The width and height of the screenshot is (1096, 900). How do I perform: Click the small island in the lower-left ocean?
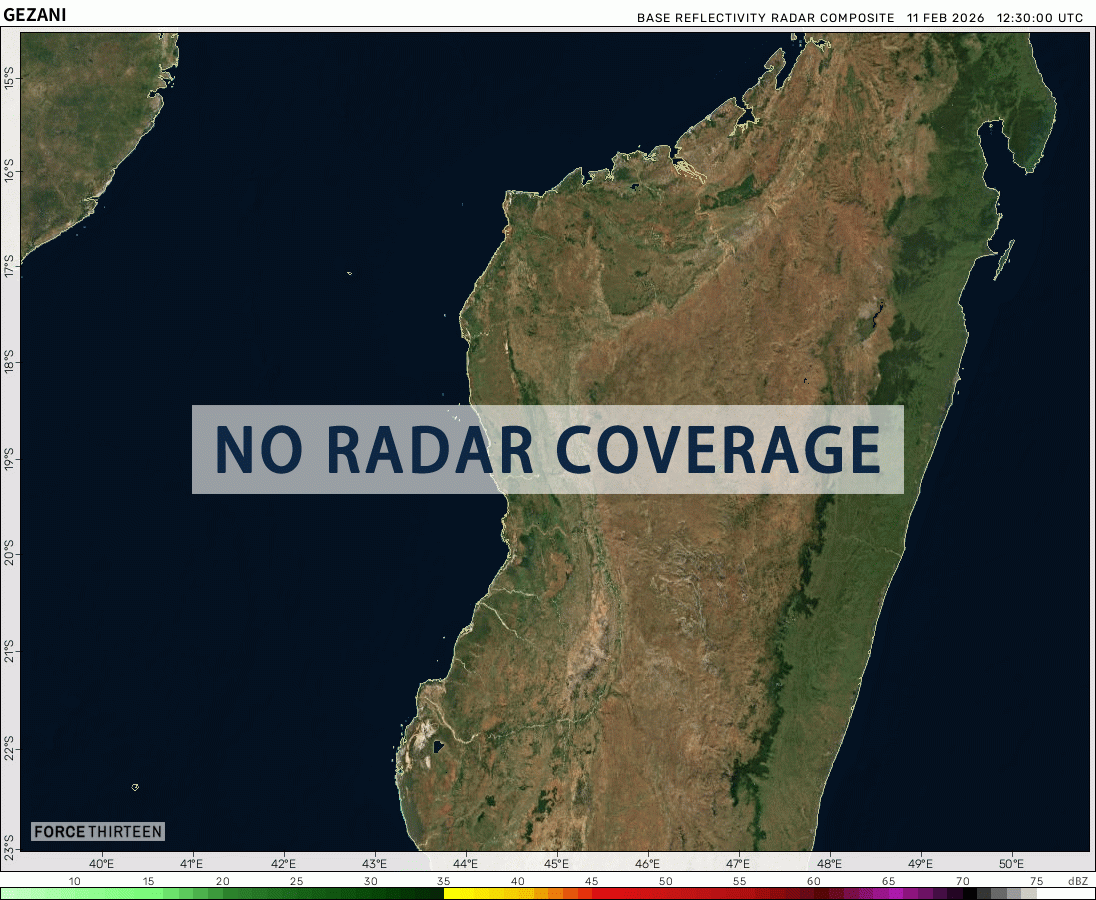[135, 787]
